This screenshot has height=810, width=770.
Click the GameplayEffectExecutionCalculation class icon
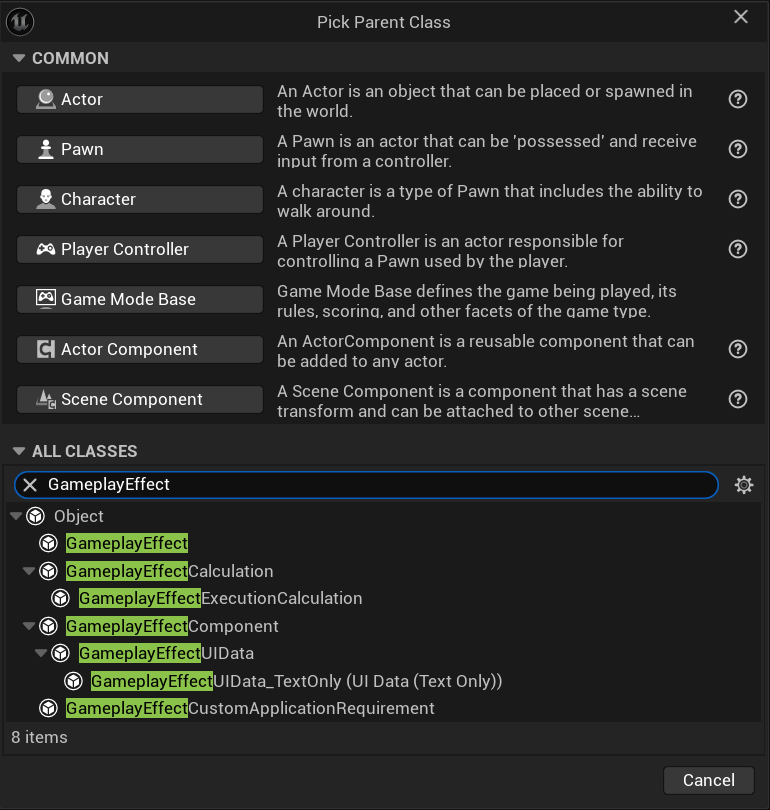click(x=61, y=598)
